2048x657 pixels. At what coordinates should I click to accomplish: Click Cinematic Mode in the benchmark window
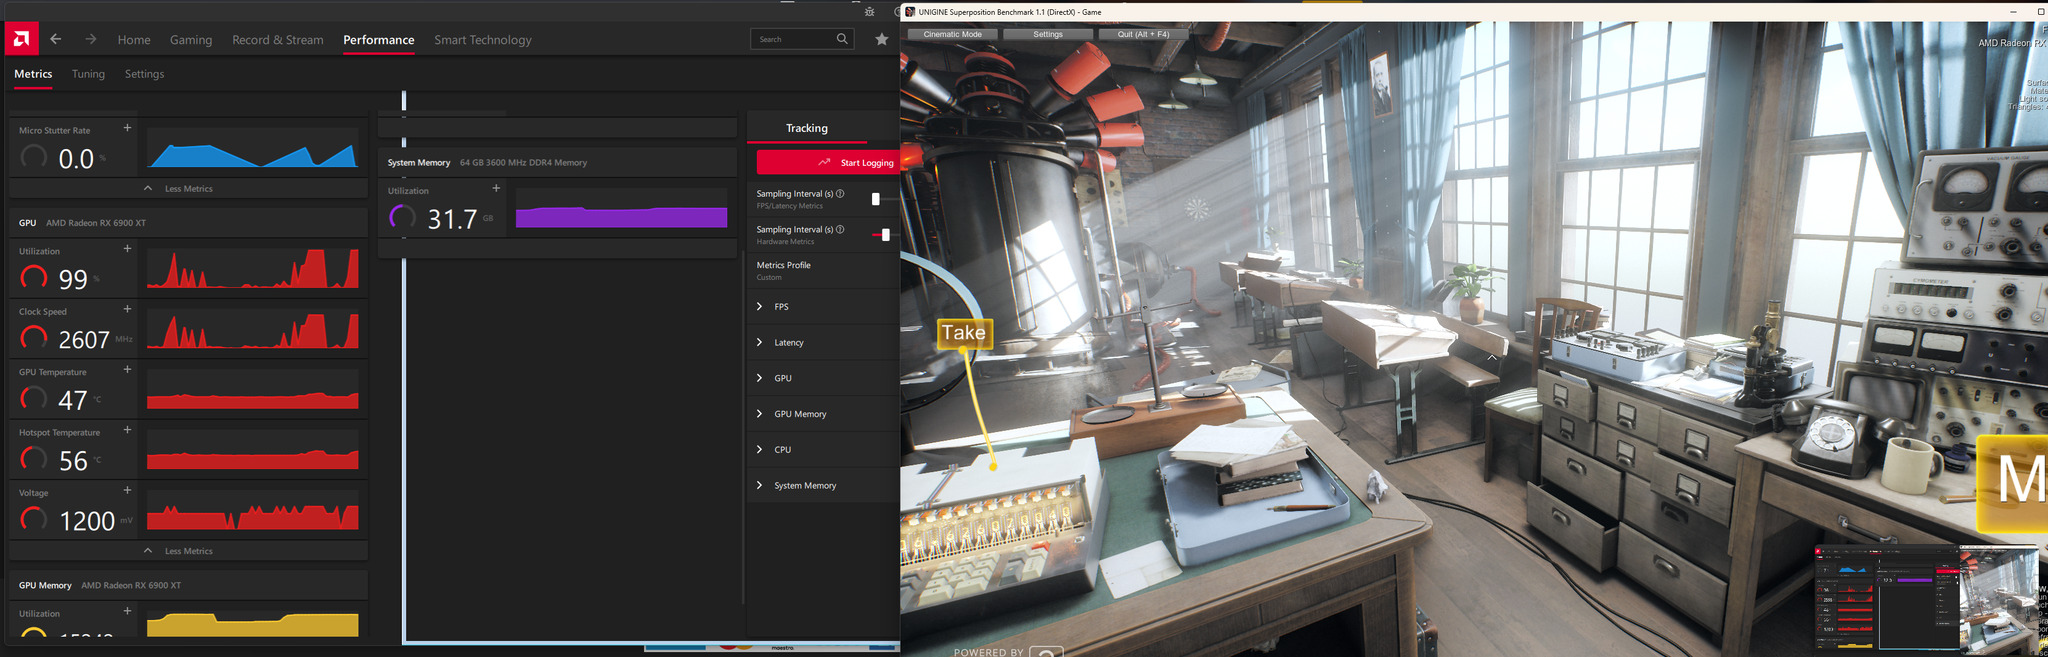click(x=952, y=34)
